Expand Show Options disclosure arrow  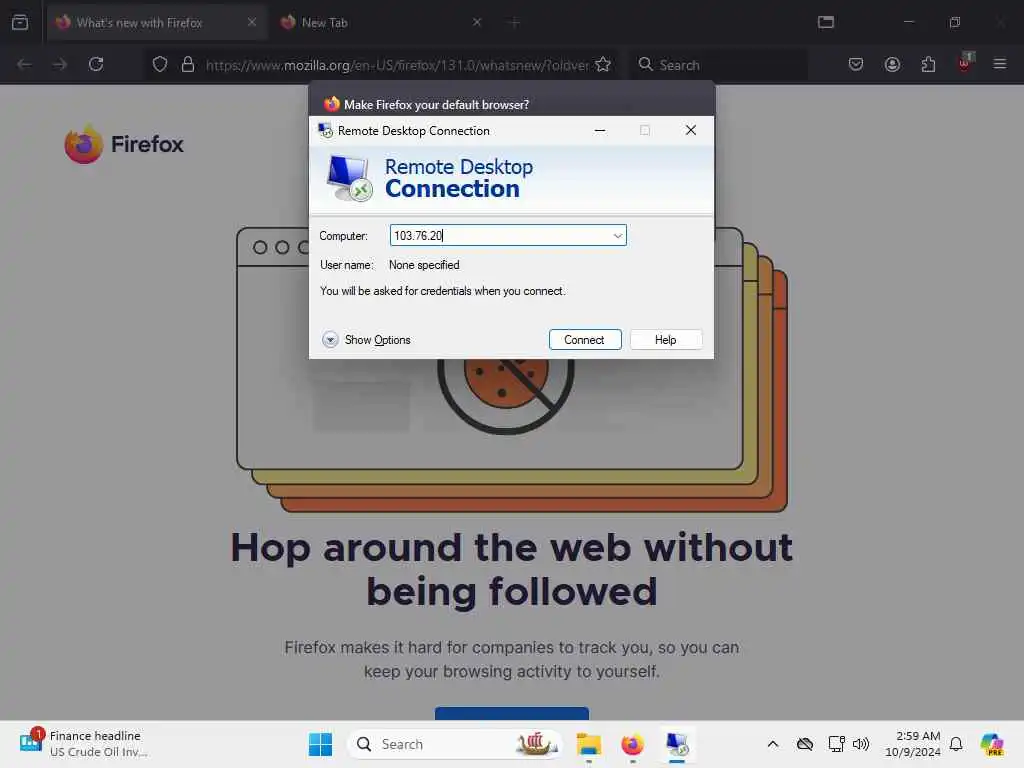330,340
